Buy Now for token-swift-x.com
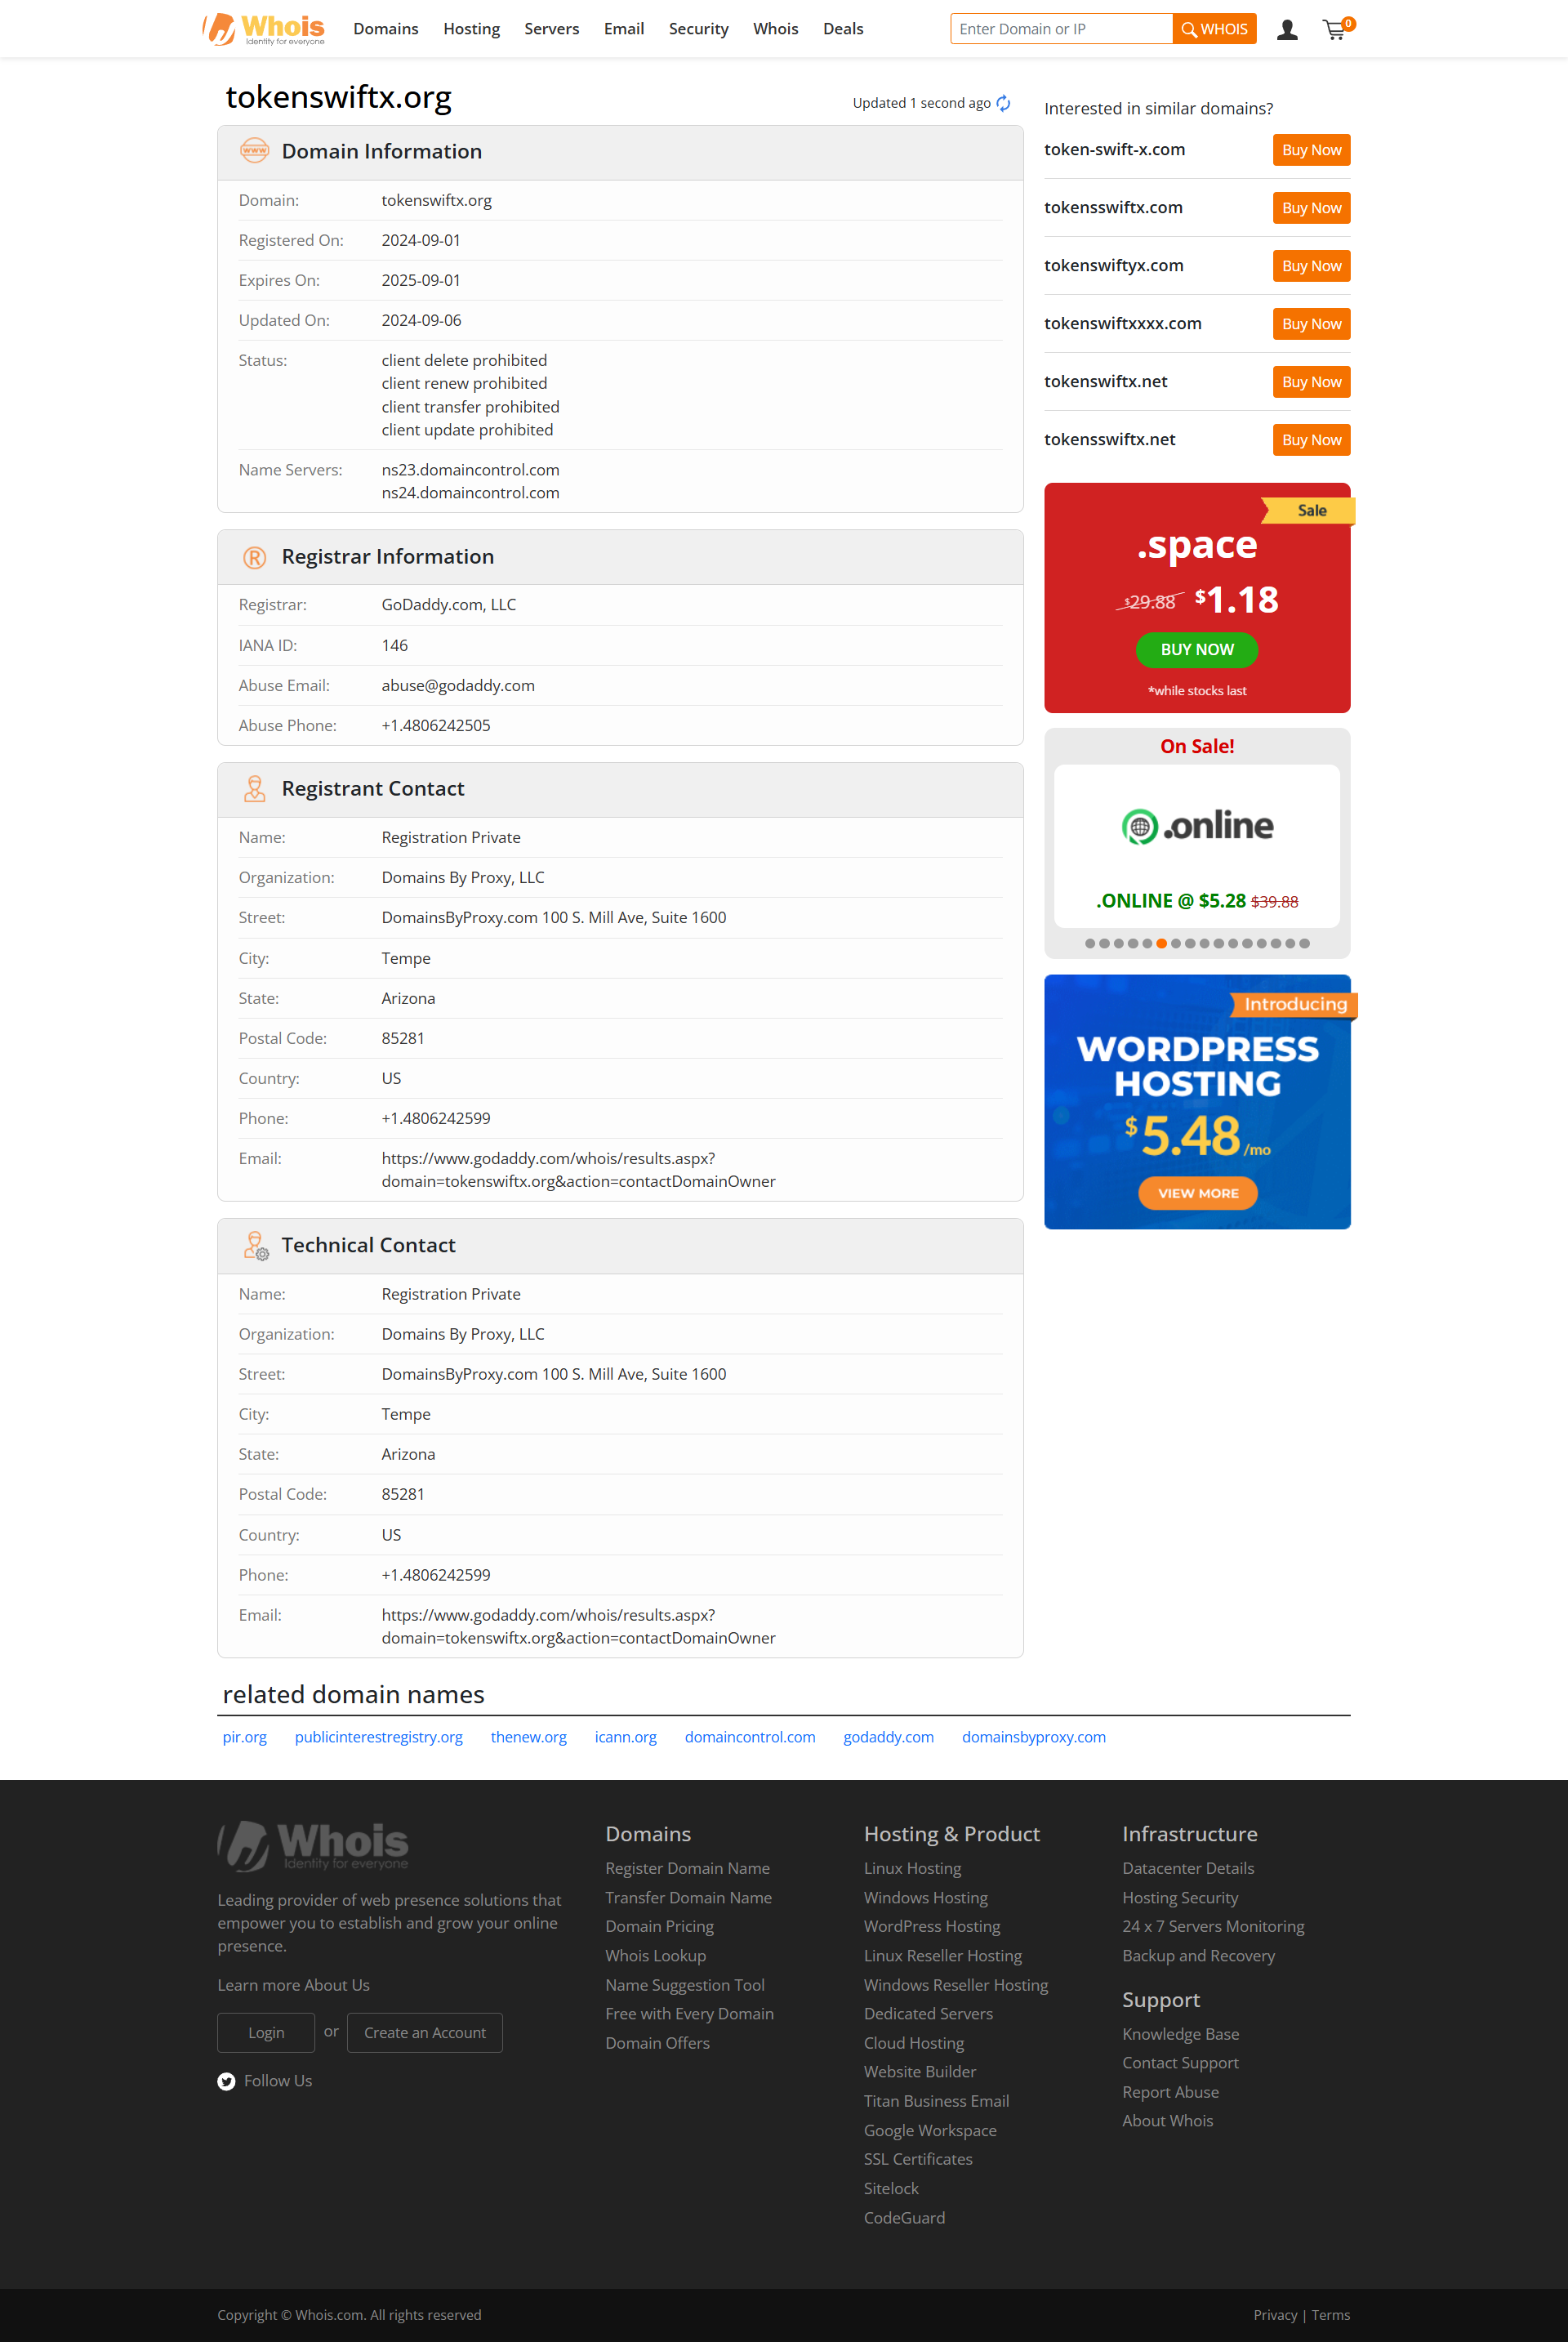Screen dimensions: 1568x2342 (1311, 150)
